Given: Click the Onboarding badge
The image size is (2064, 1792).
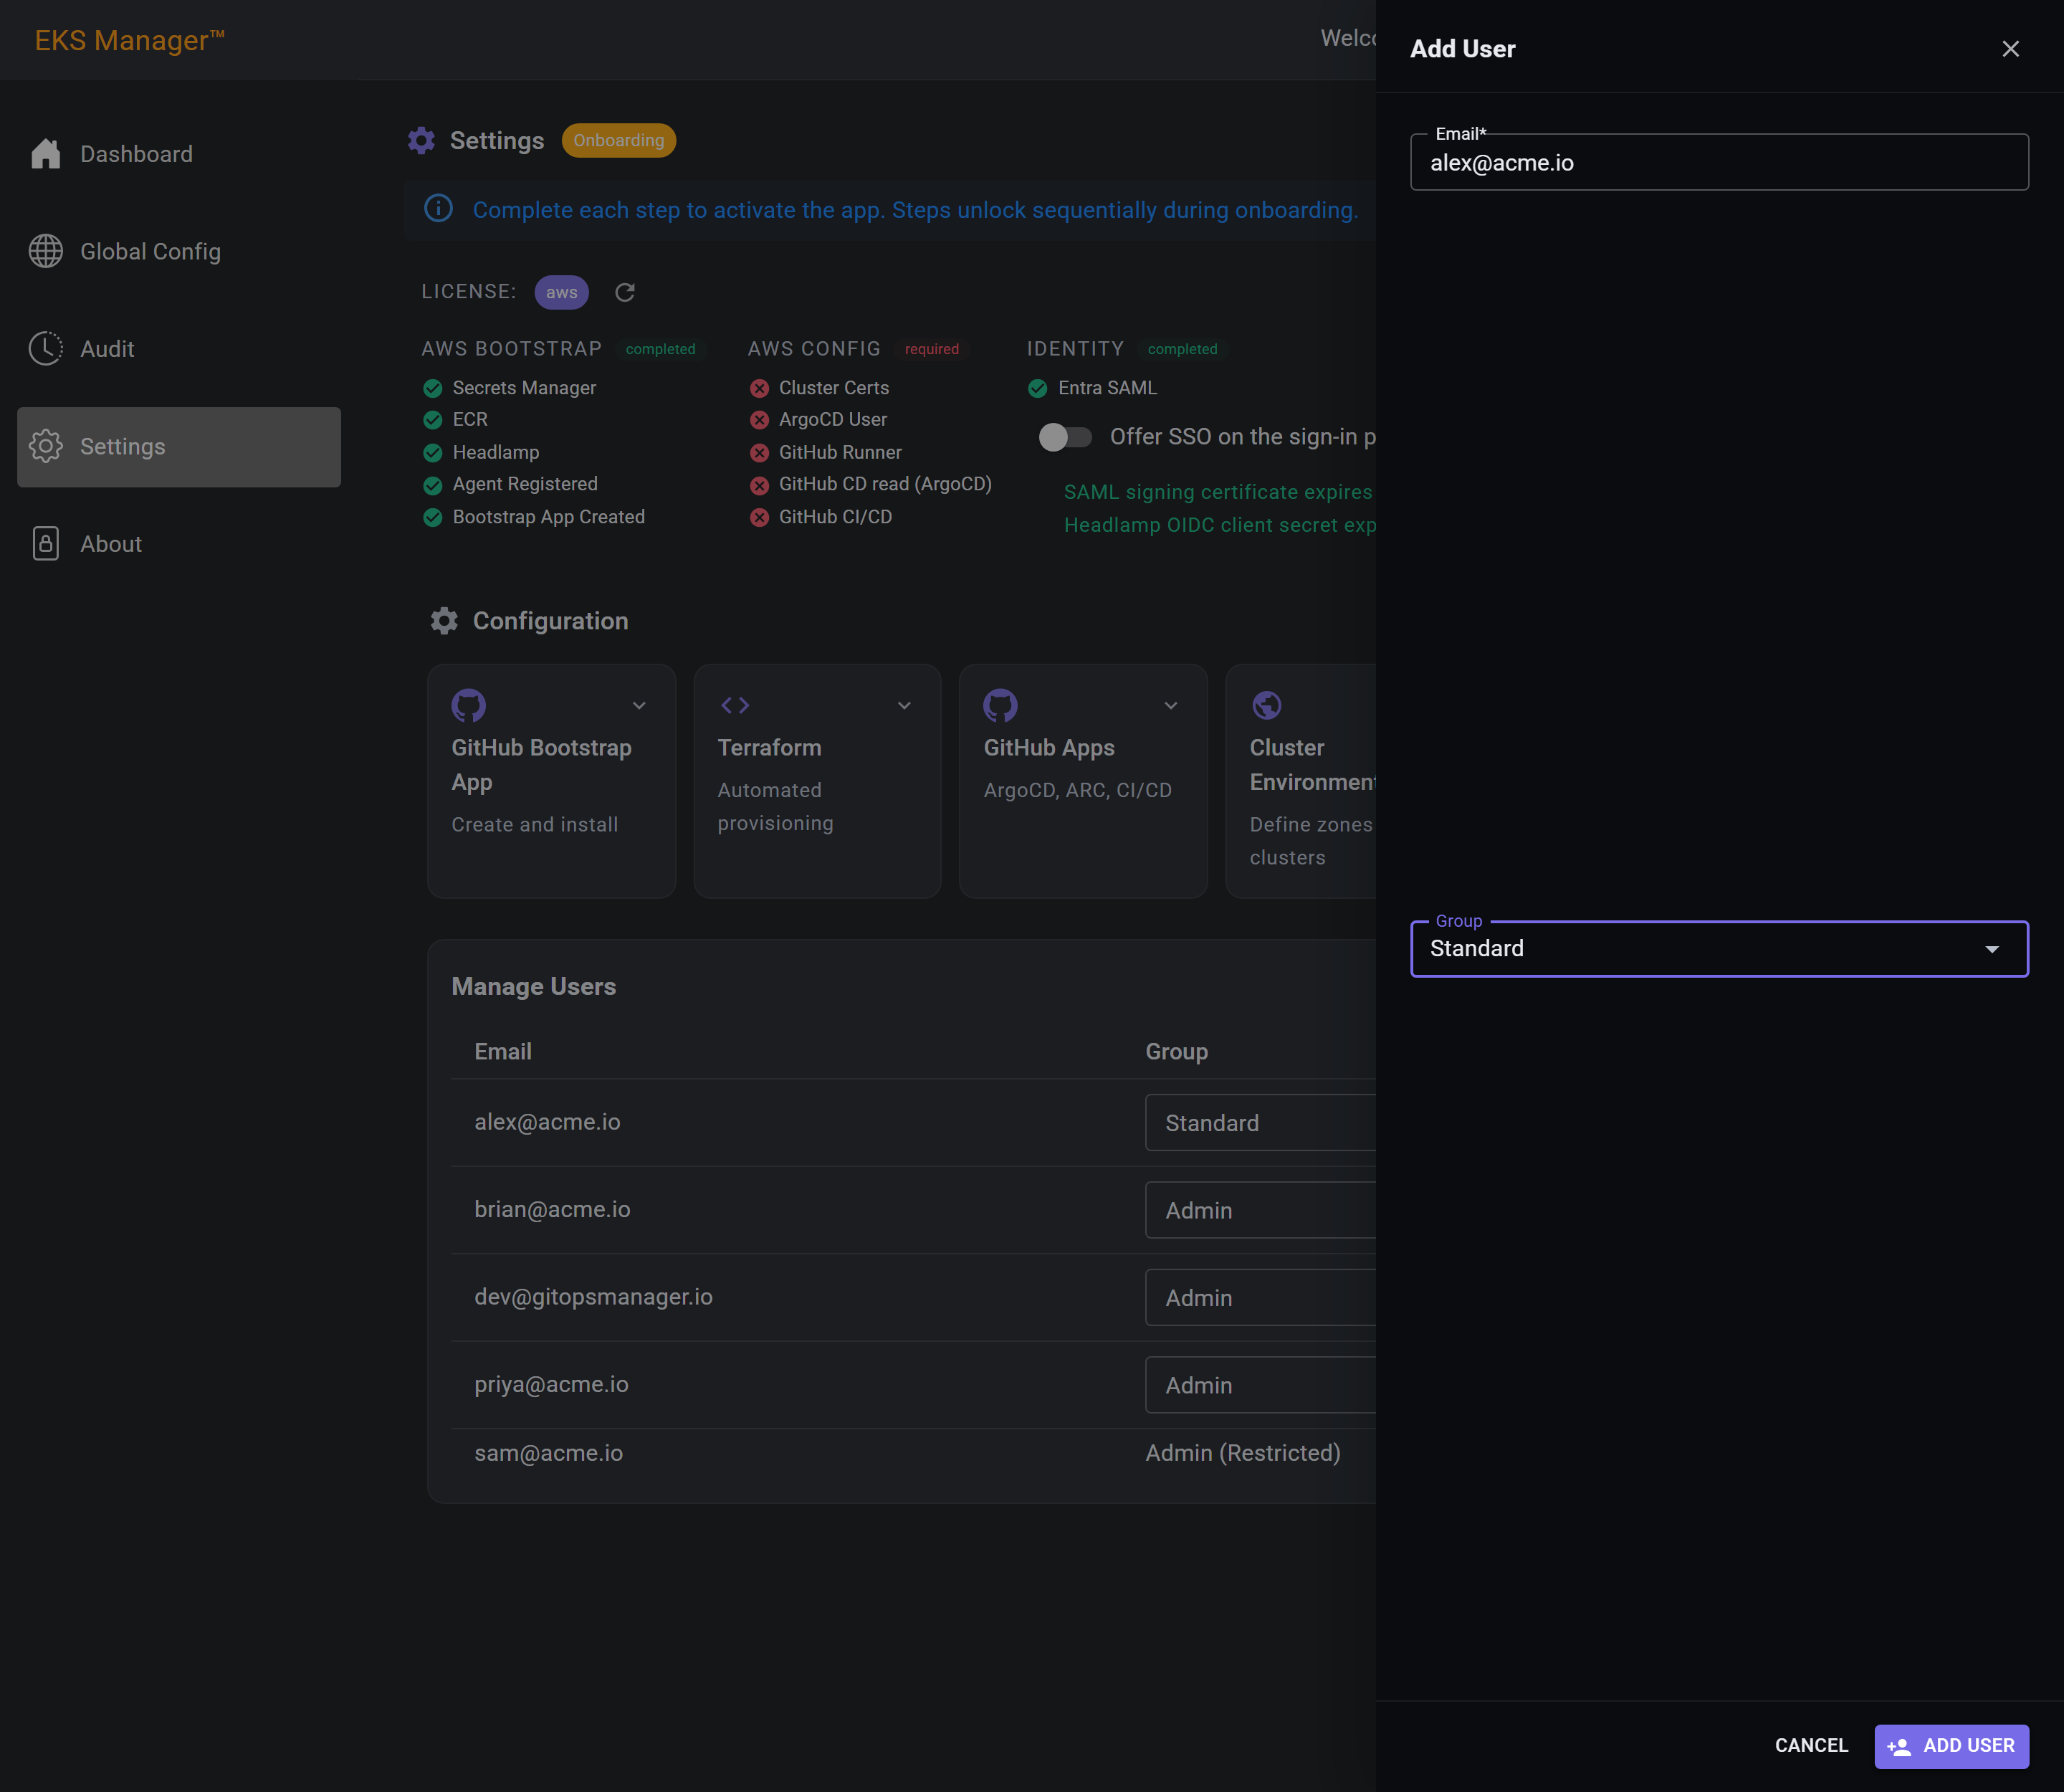Looking at the screenshot, I should [x=619, y=140].
